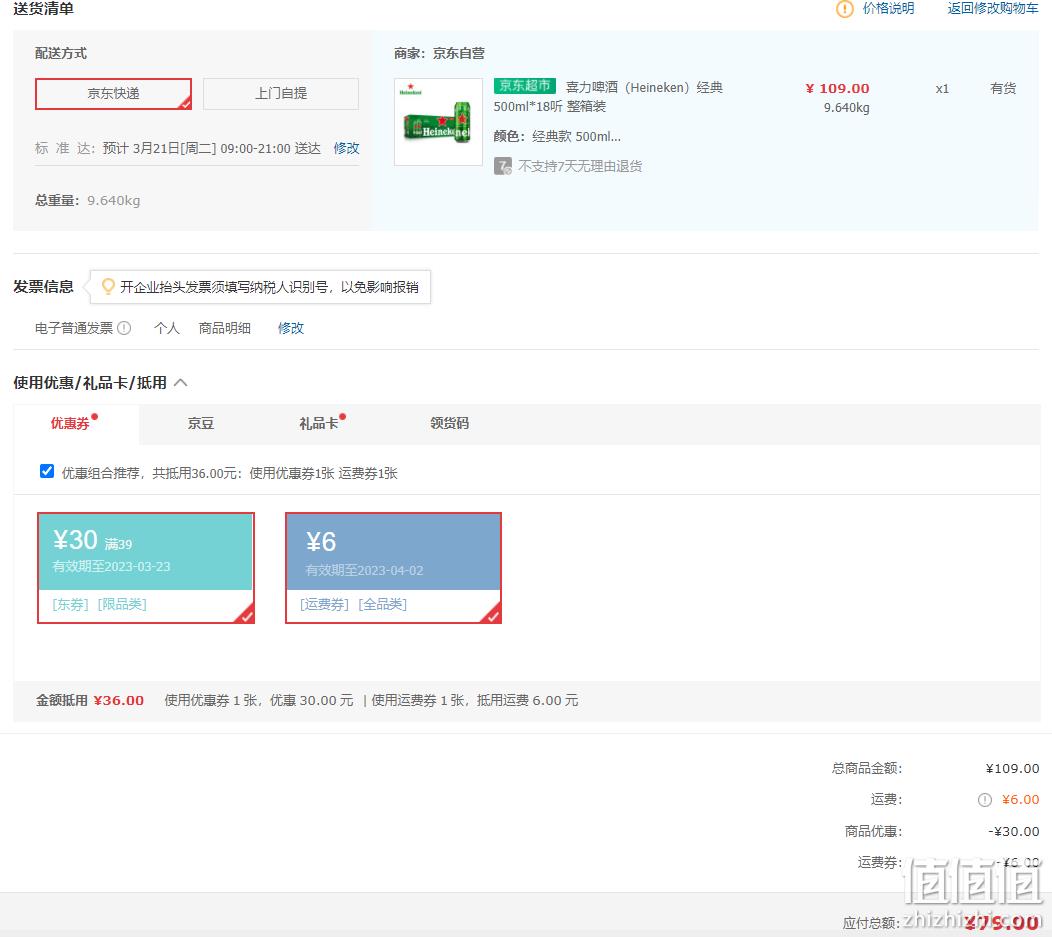Switch to the 京豆 tab
Image resolution: width=1052 pixels, height=937 pixels.
coord(201,423)
